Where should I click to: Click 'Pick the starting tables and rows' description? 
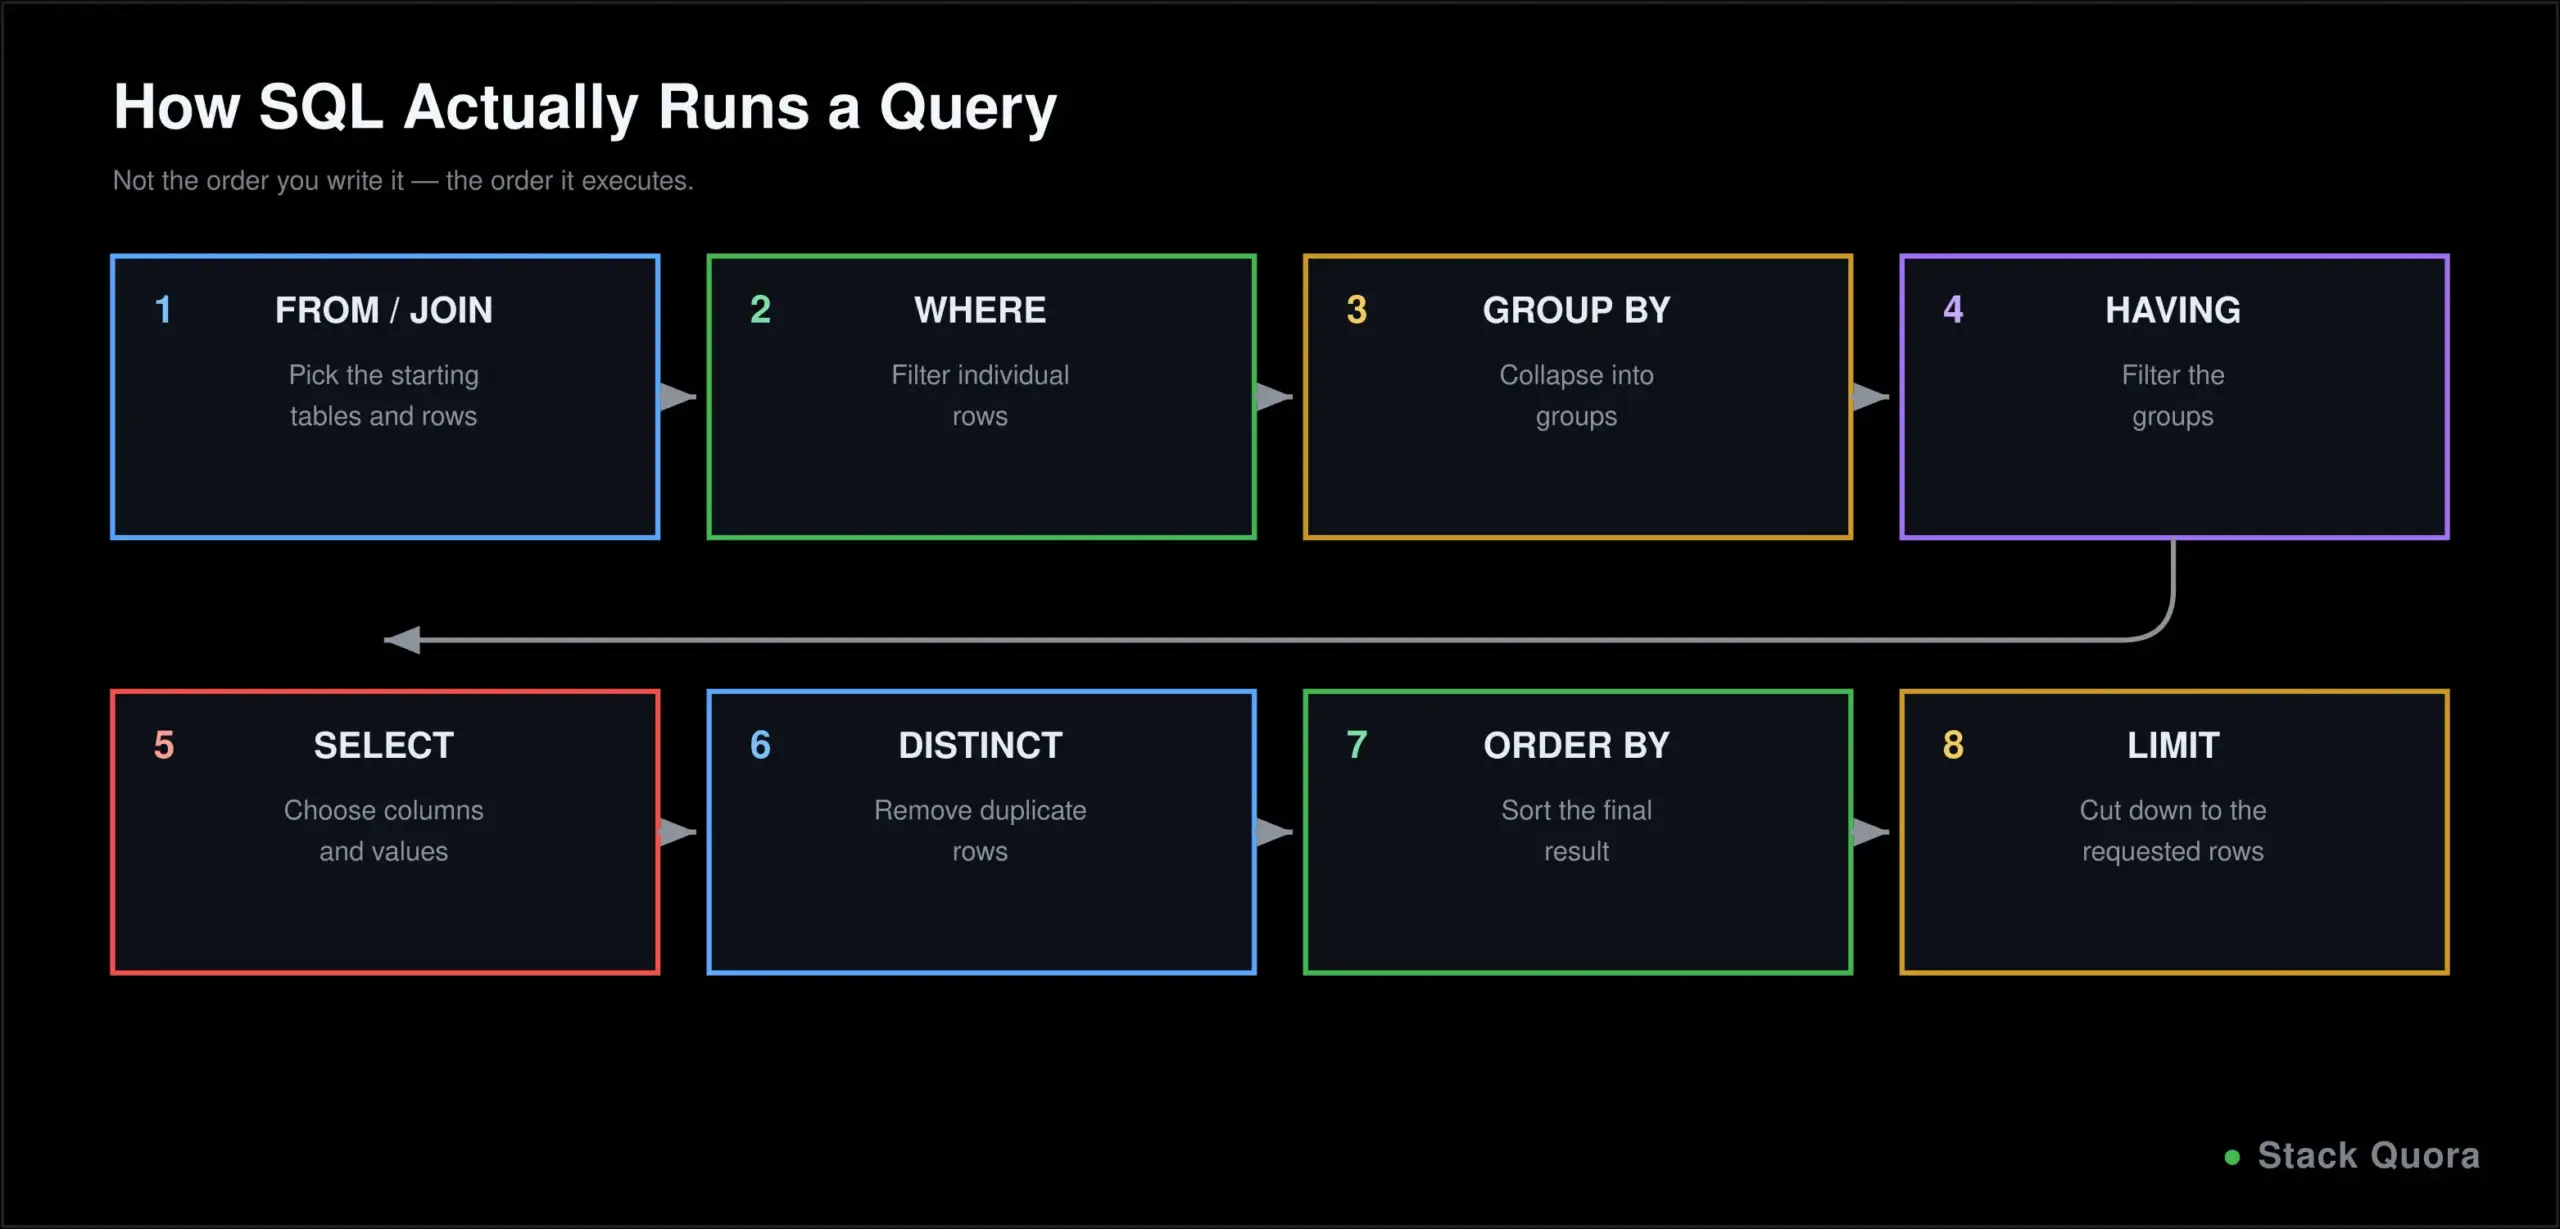click(384, 395)
